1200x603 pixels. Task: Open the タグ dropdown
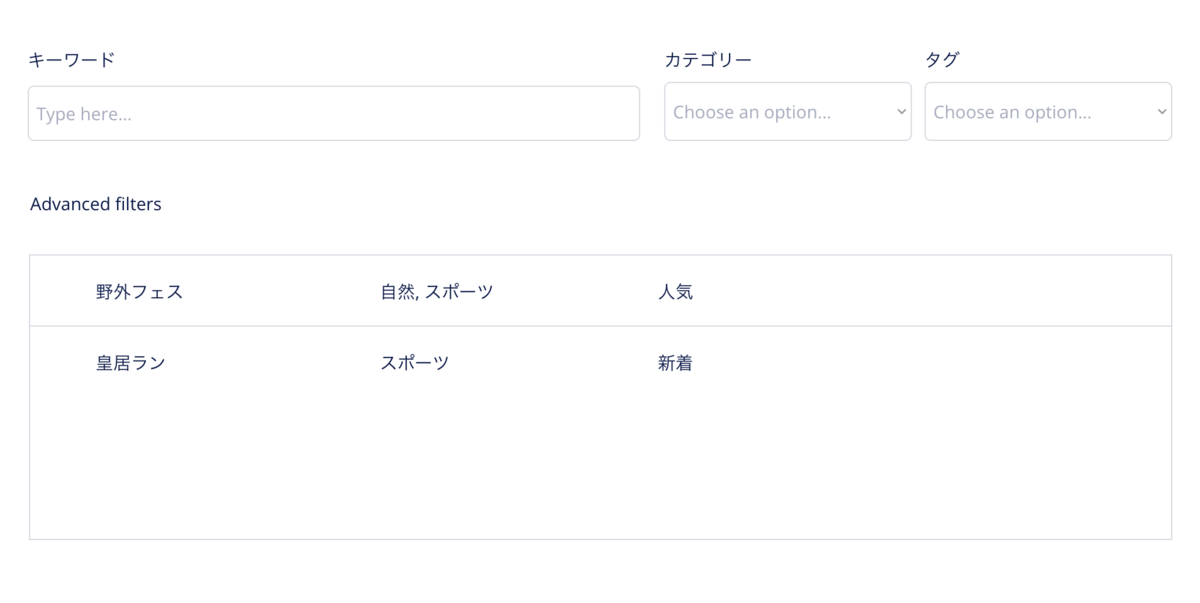[1048, 112]
